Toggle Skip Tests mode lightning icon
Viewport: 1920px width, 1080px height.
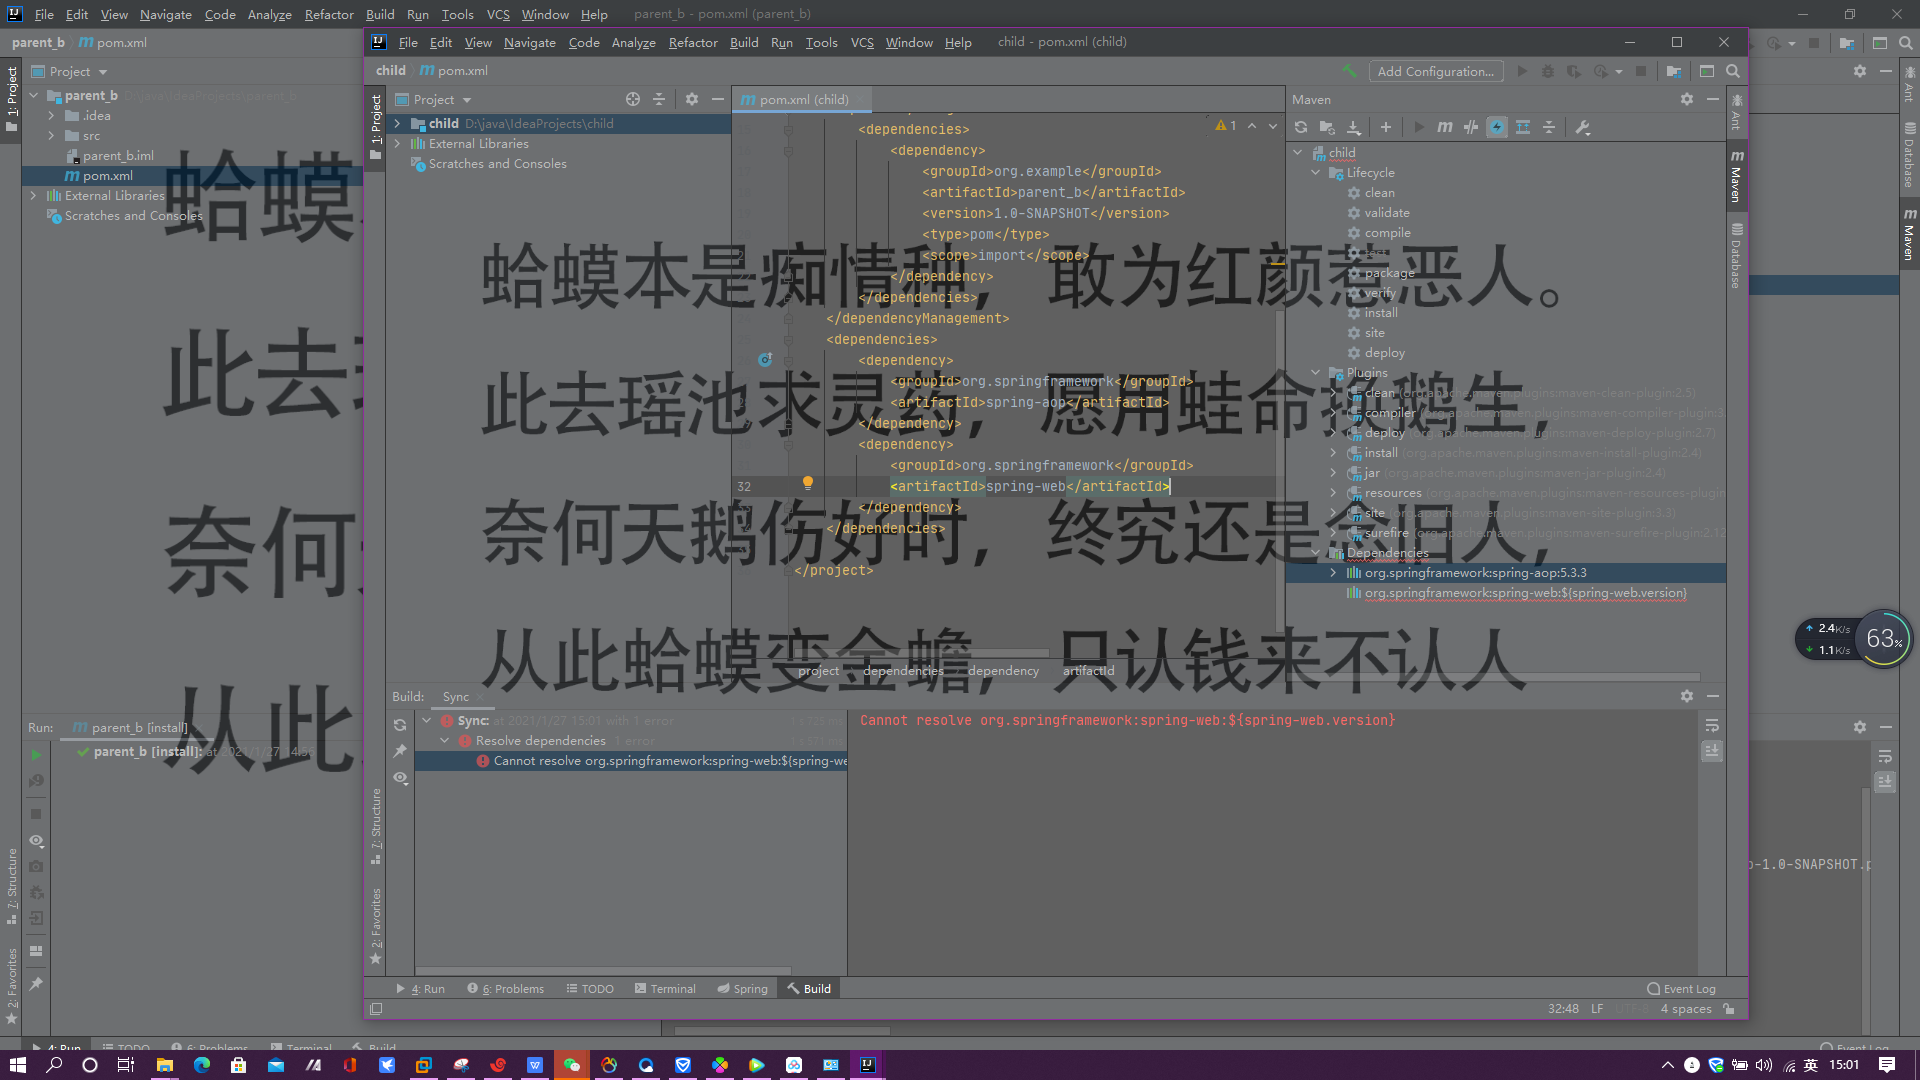tap(1497, 127)
